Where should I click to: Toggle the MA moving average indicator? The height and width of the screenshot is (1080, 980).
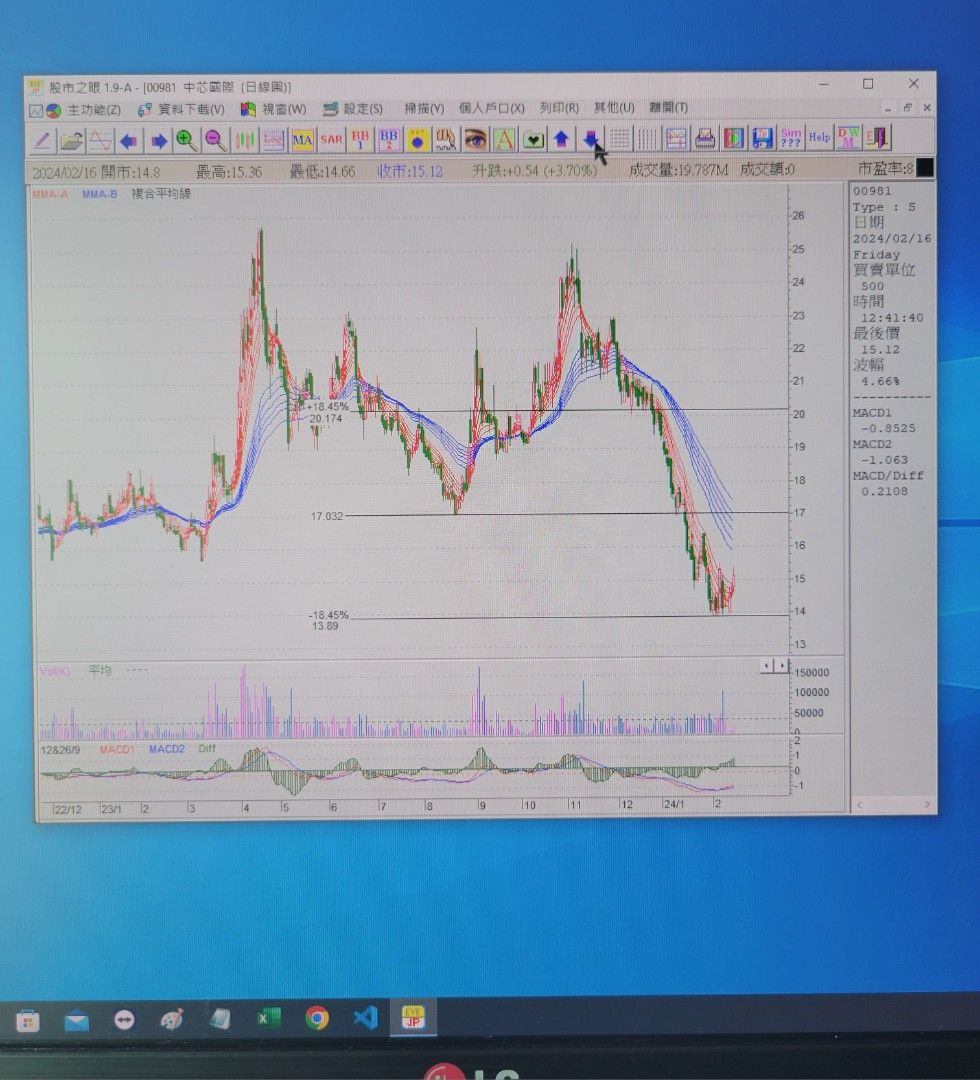coord(303,139)
